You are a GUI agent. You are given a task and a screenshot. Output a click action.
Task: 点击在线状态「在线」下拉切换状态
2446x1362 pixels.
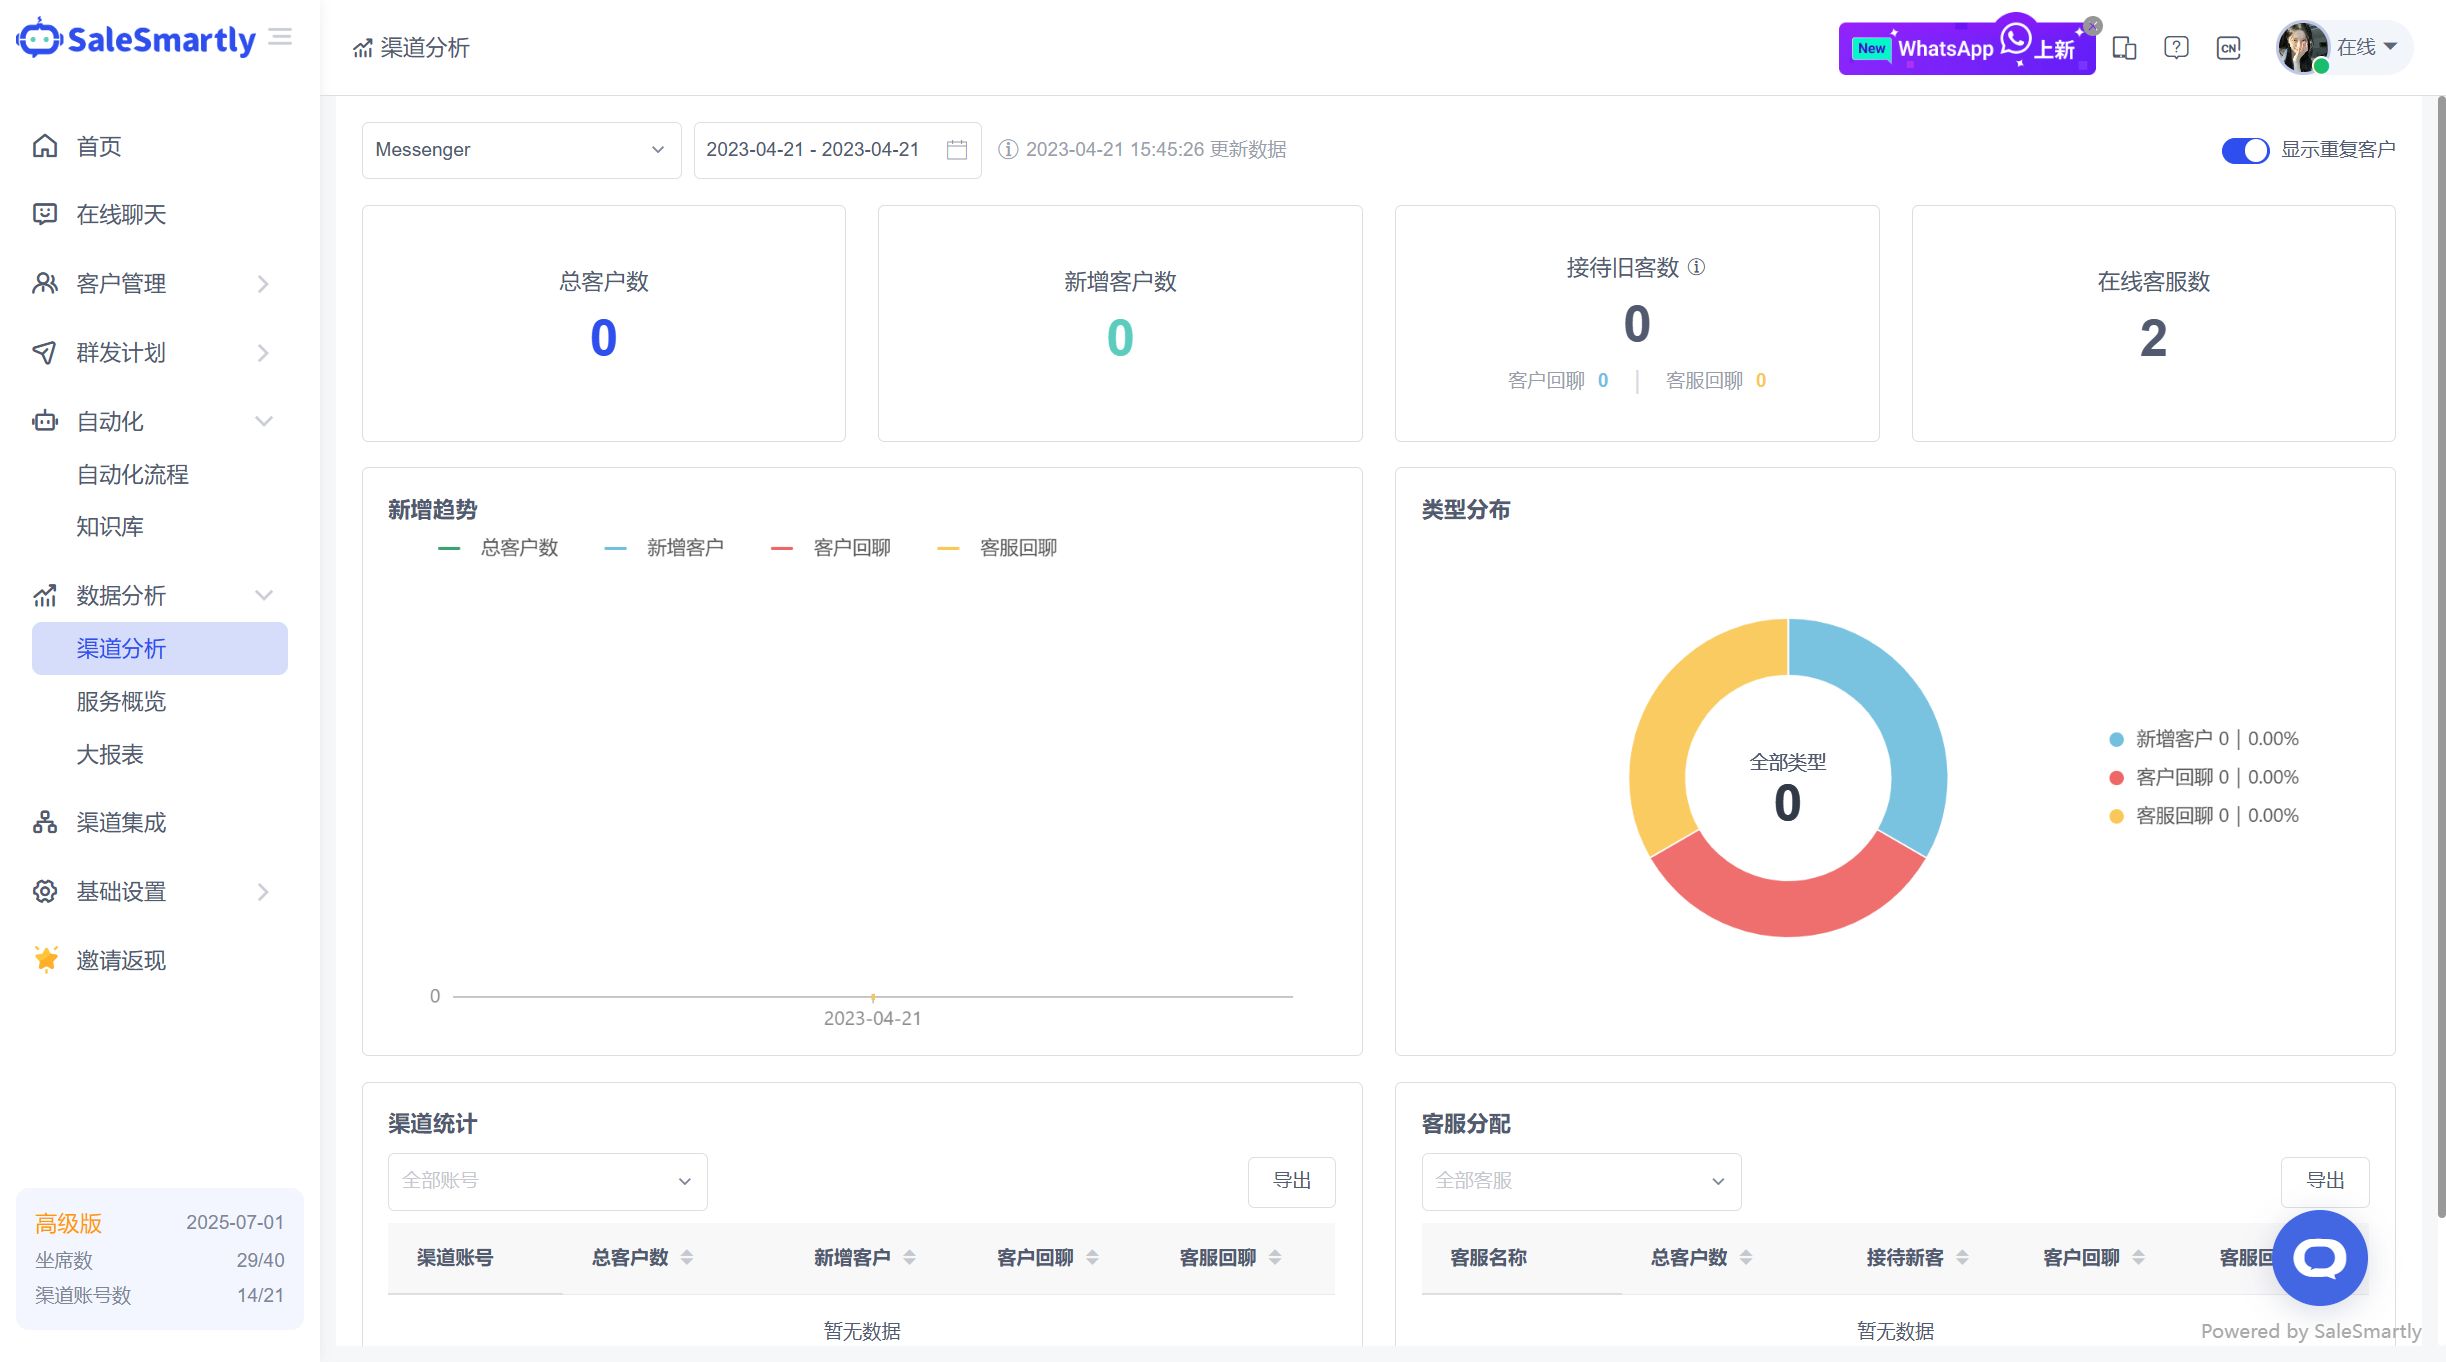tap(2363, 46)
